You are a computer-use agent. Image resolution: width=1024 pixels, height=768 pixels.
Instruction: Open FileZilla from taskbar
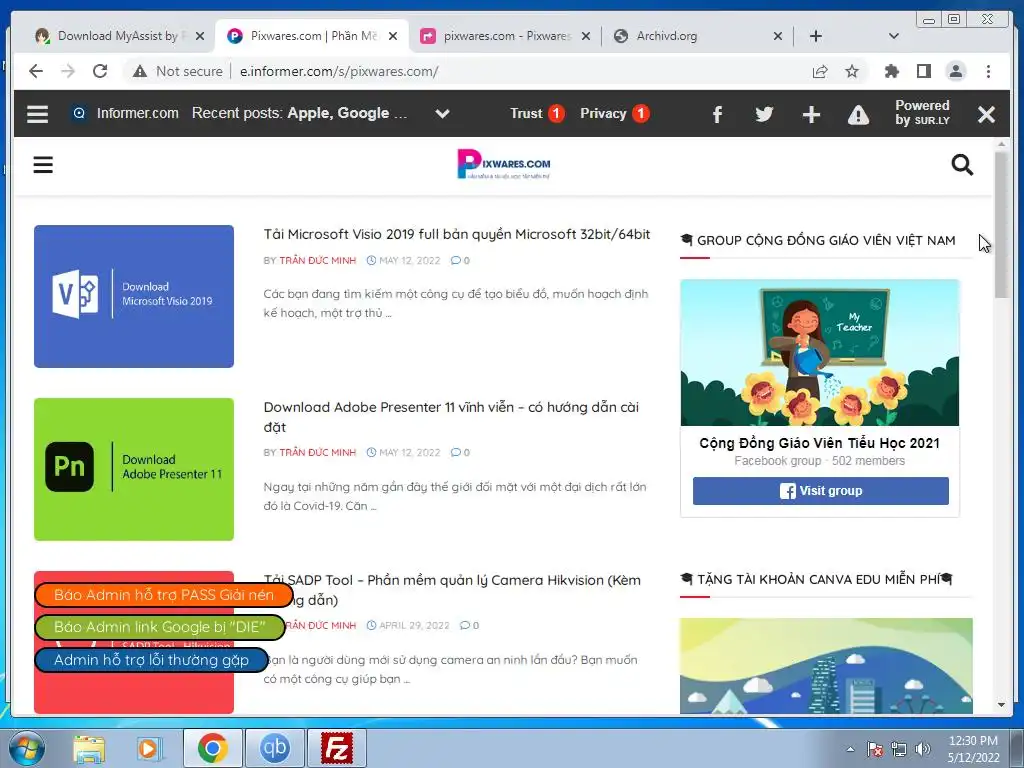337,748
